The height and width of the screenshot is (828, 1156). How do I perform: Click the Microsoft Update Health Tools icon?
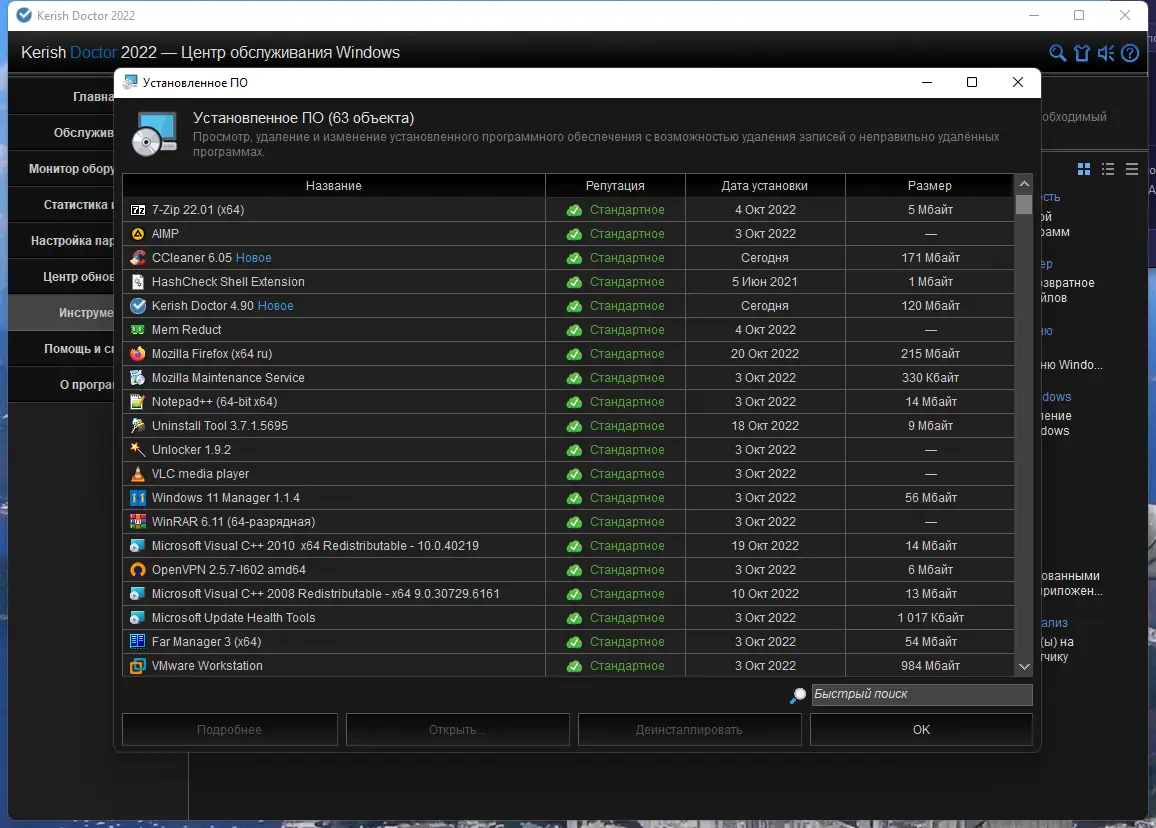point(138,618)
